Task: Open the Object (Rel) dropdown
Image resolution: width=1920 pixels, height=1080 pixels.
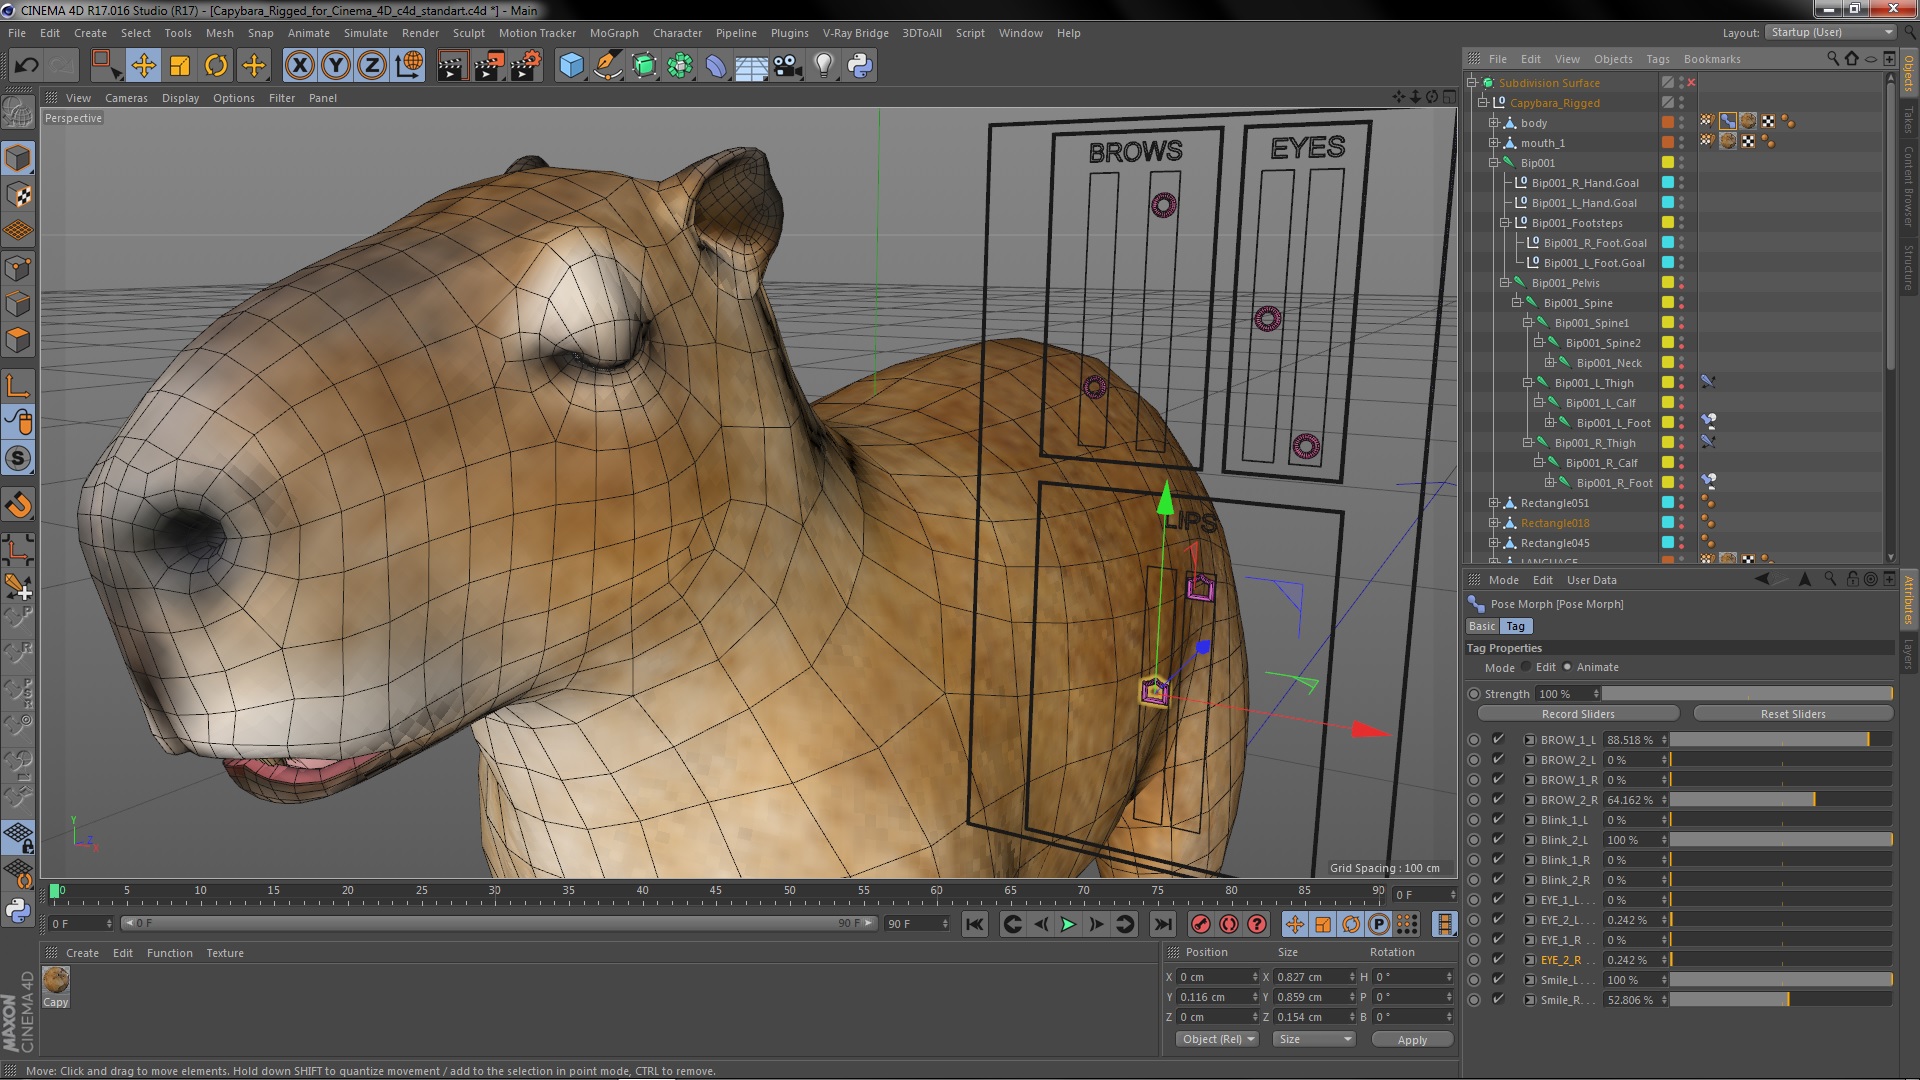Action: click(1218, 1039)
